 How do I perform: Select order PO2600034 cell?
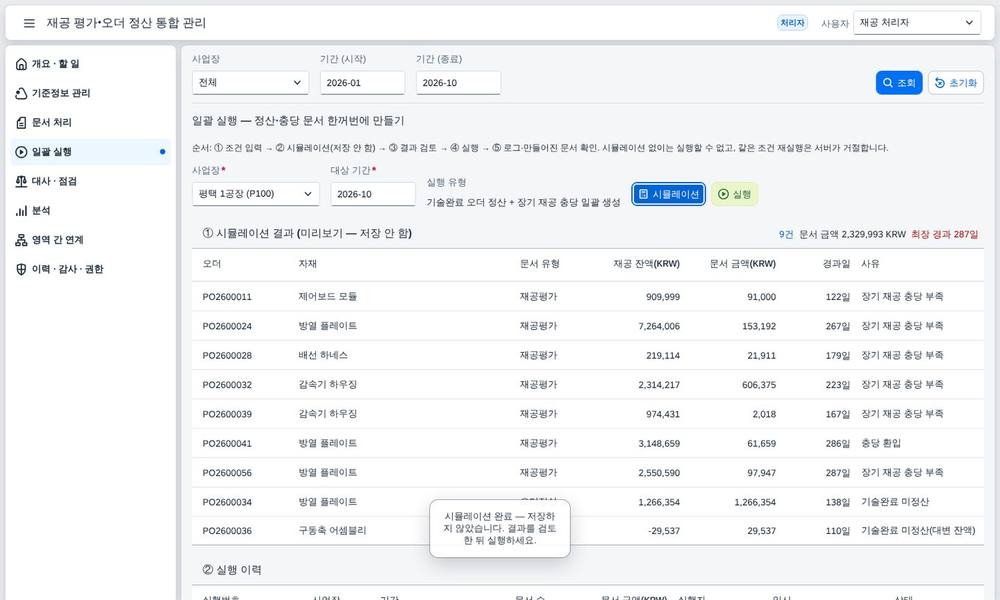click(x=227, y=502)
